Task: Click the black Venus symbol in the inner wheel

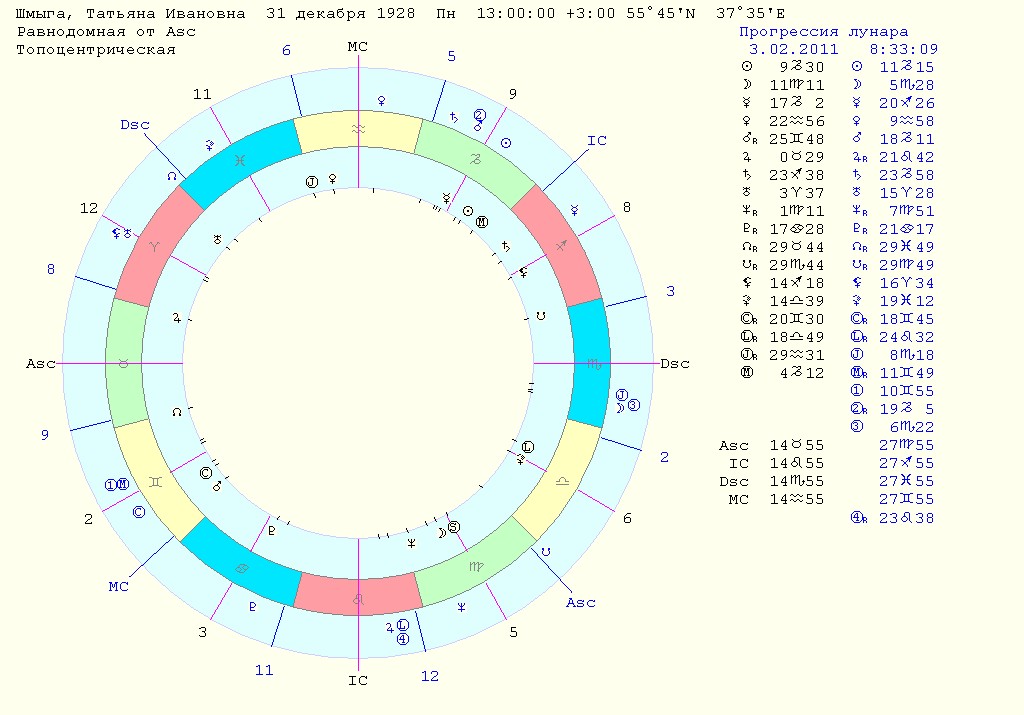Action: (332, 178)
